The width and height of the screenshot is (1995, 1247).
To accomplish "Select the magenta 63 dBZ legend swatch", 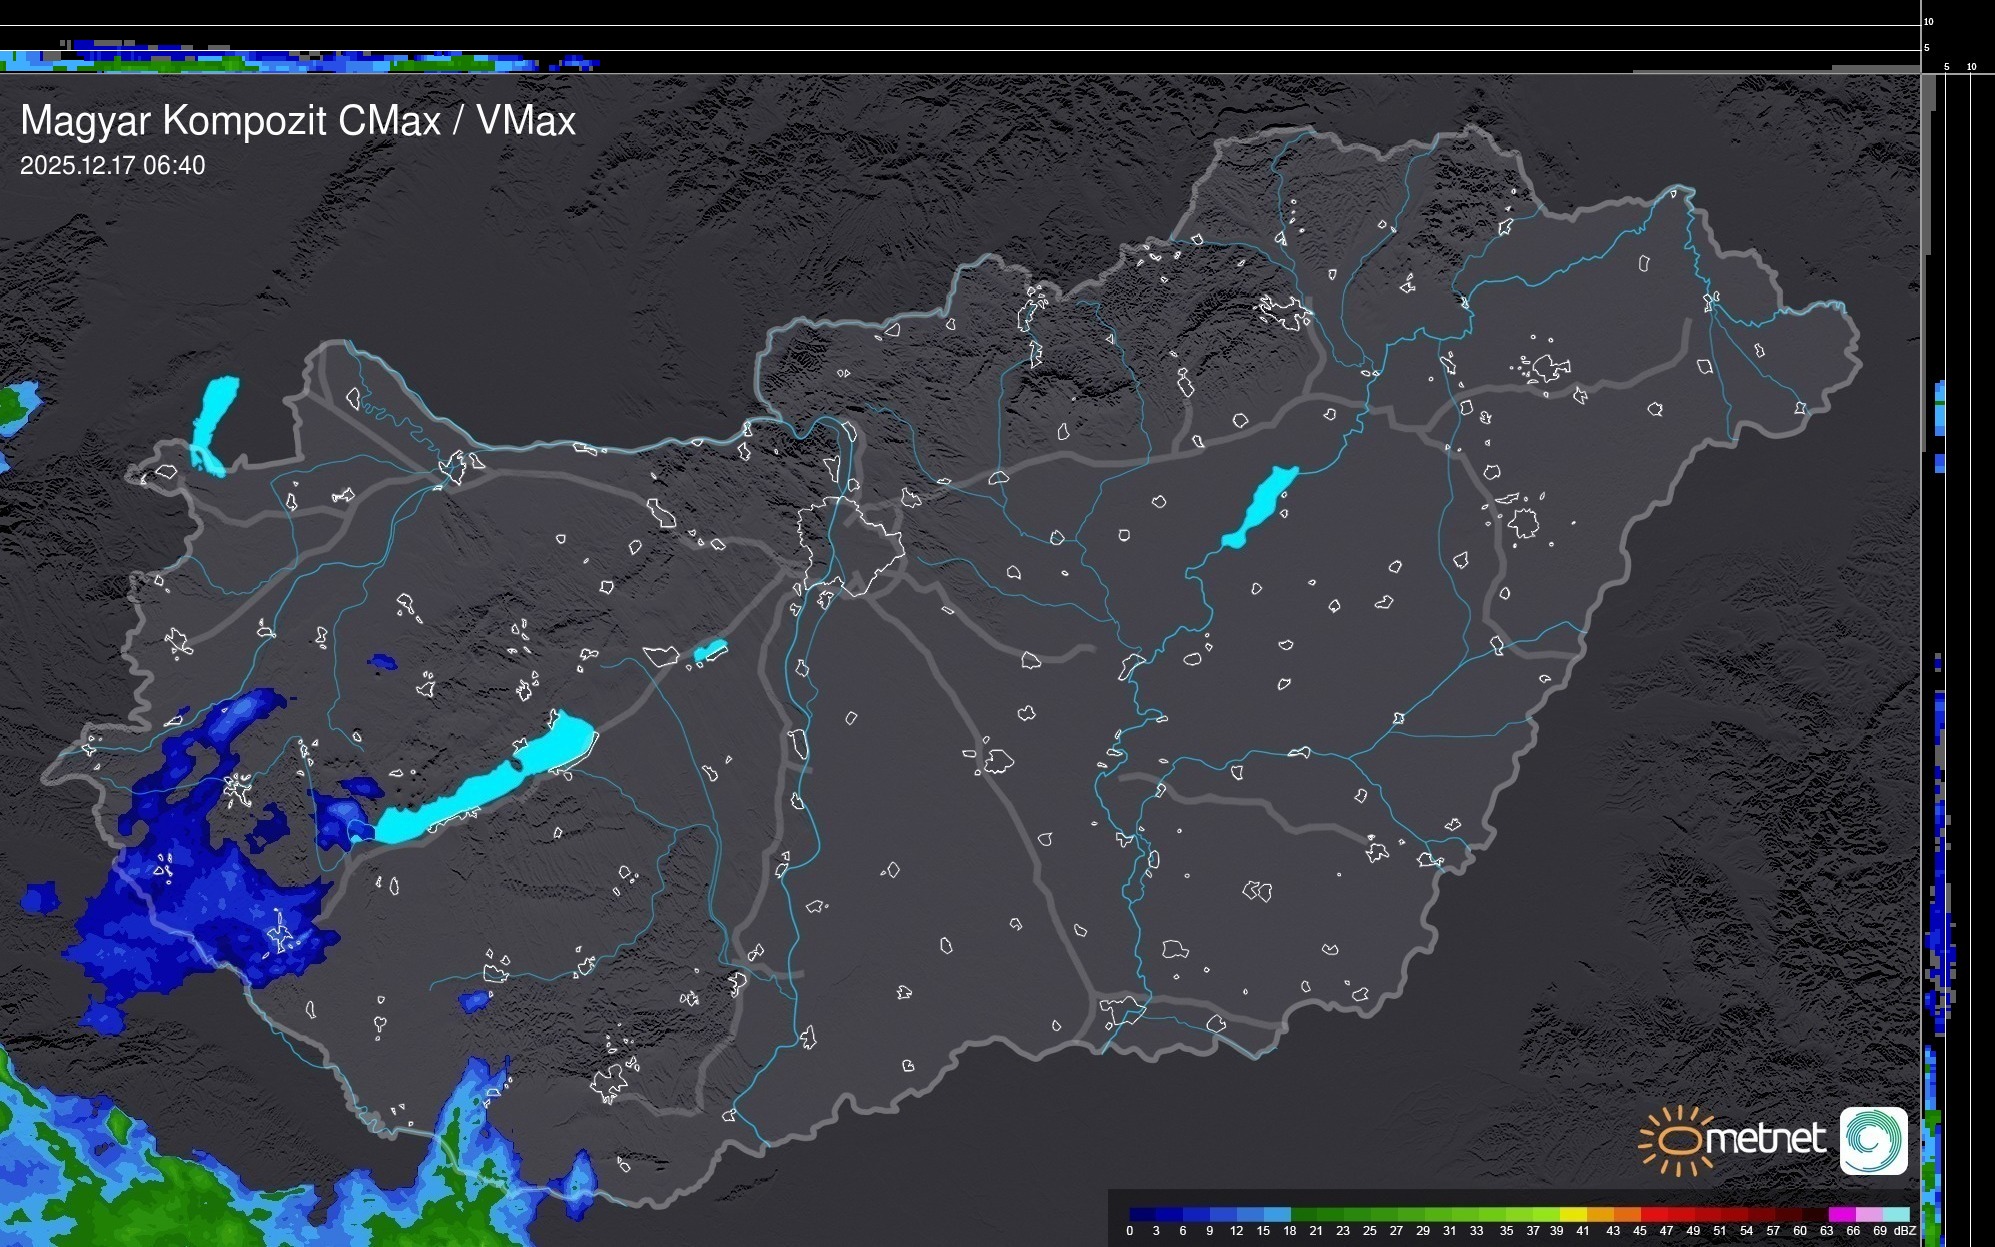I will coord(1841,1214).
